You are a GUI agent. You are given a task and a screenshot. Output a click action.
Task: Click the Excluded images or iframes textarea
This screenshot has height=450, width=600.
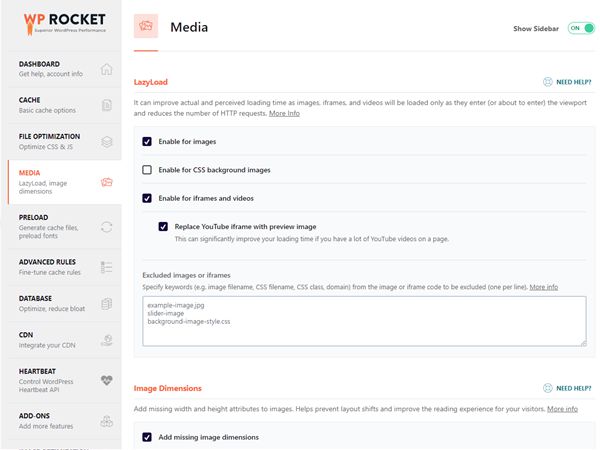[364, 321]
